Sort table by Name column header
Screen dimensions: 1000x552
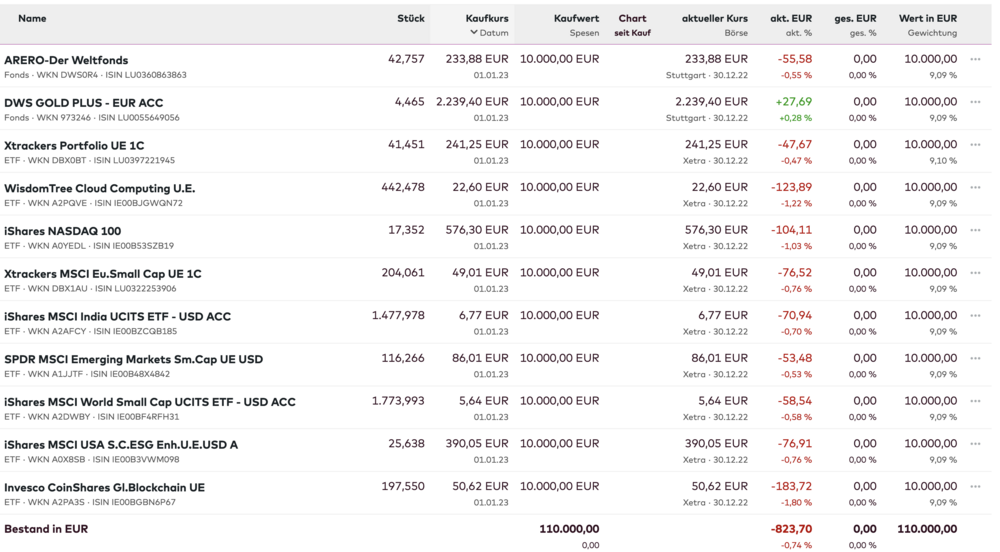click(x=32, y=18)
